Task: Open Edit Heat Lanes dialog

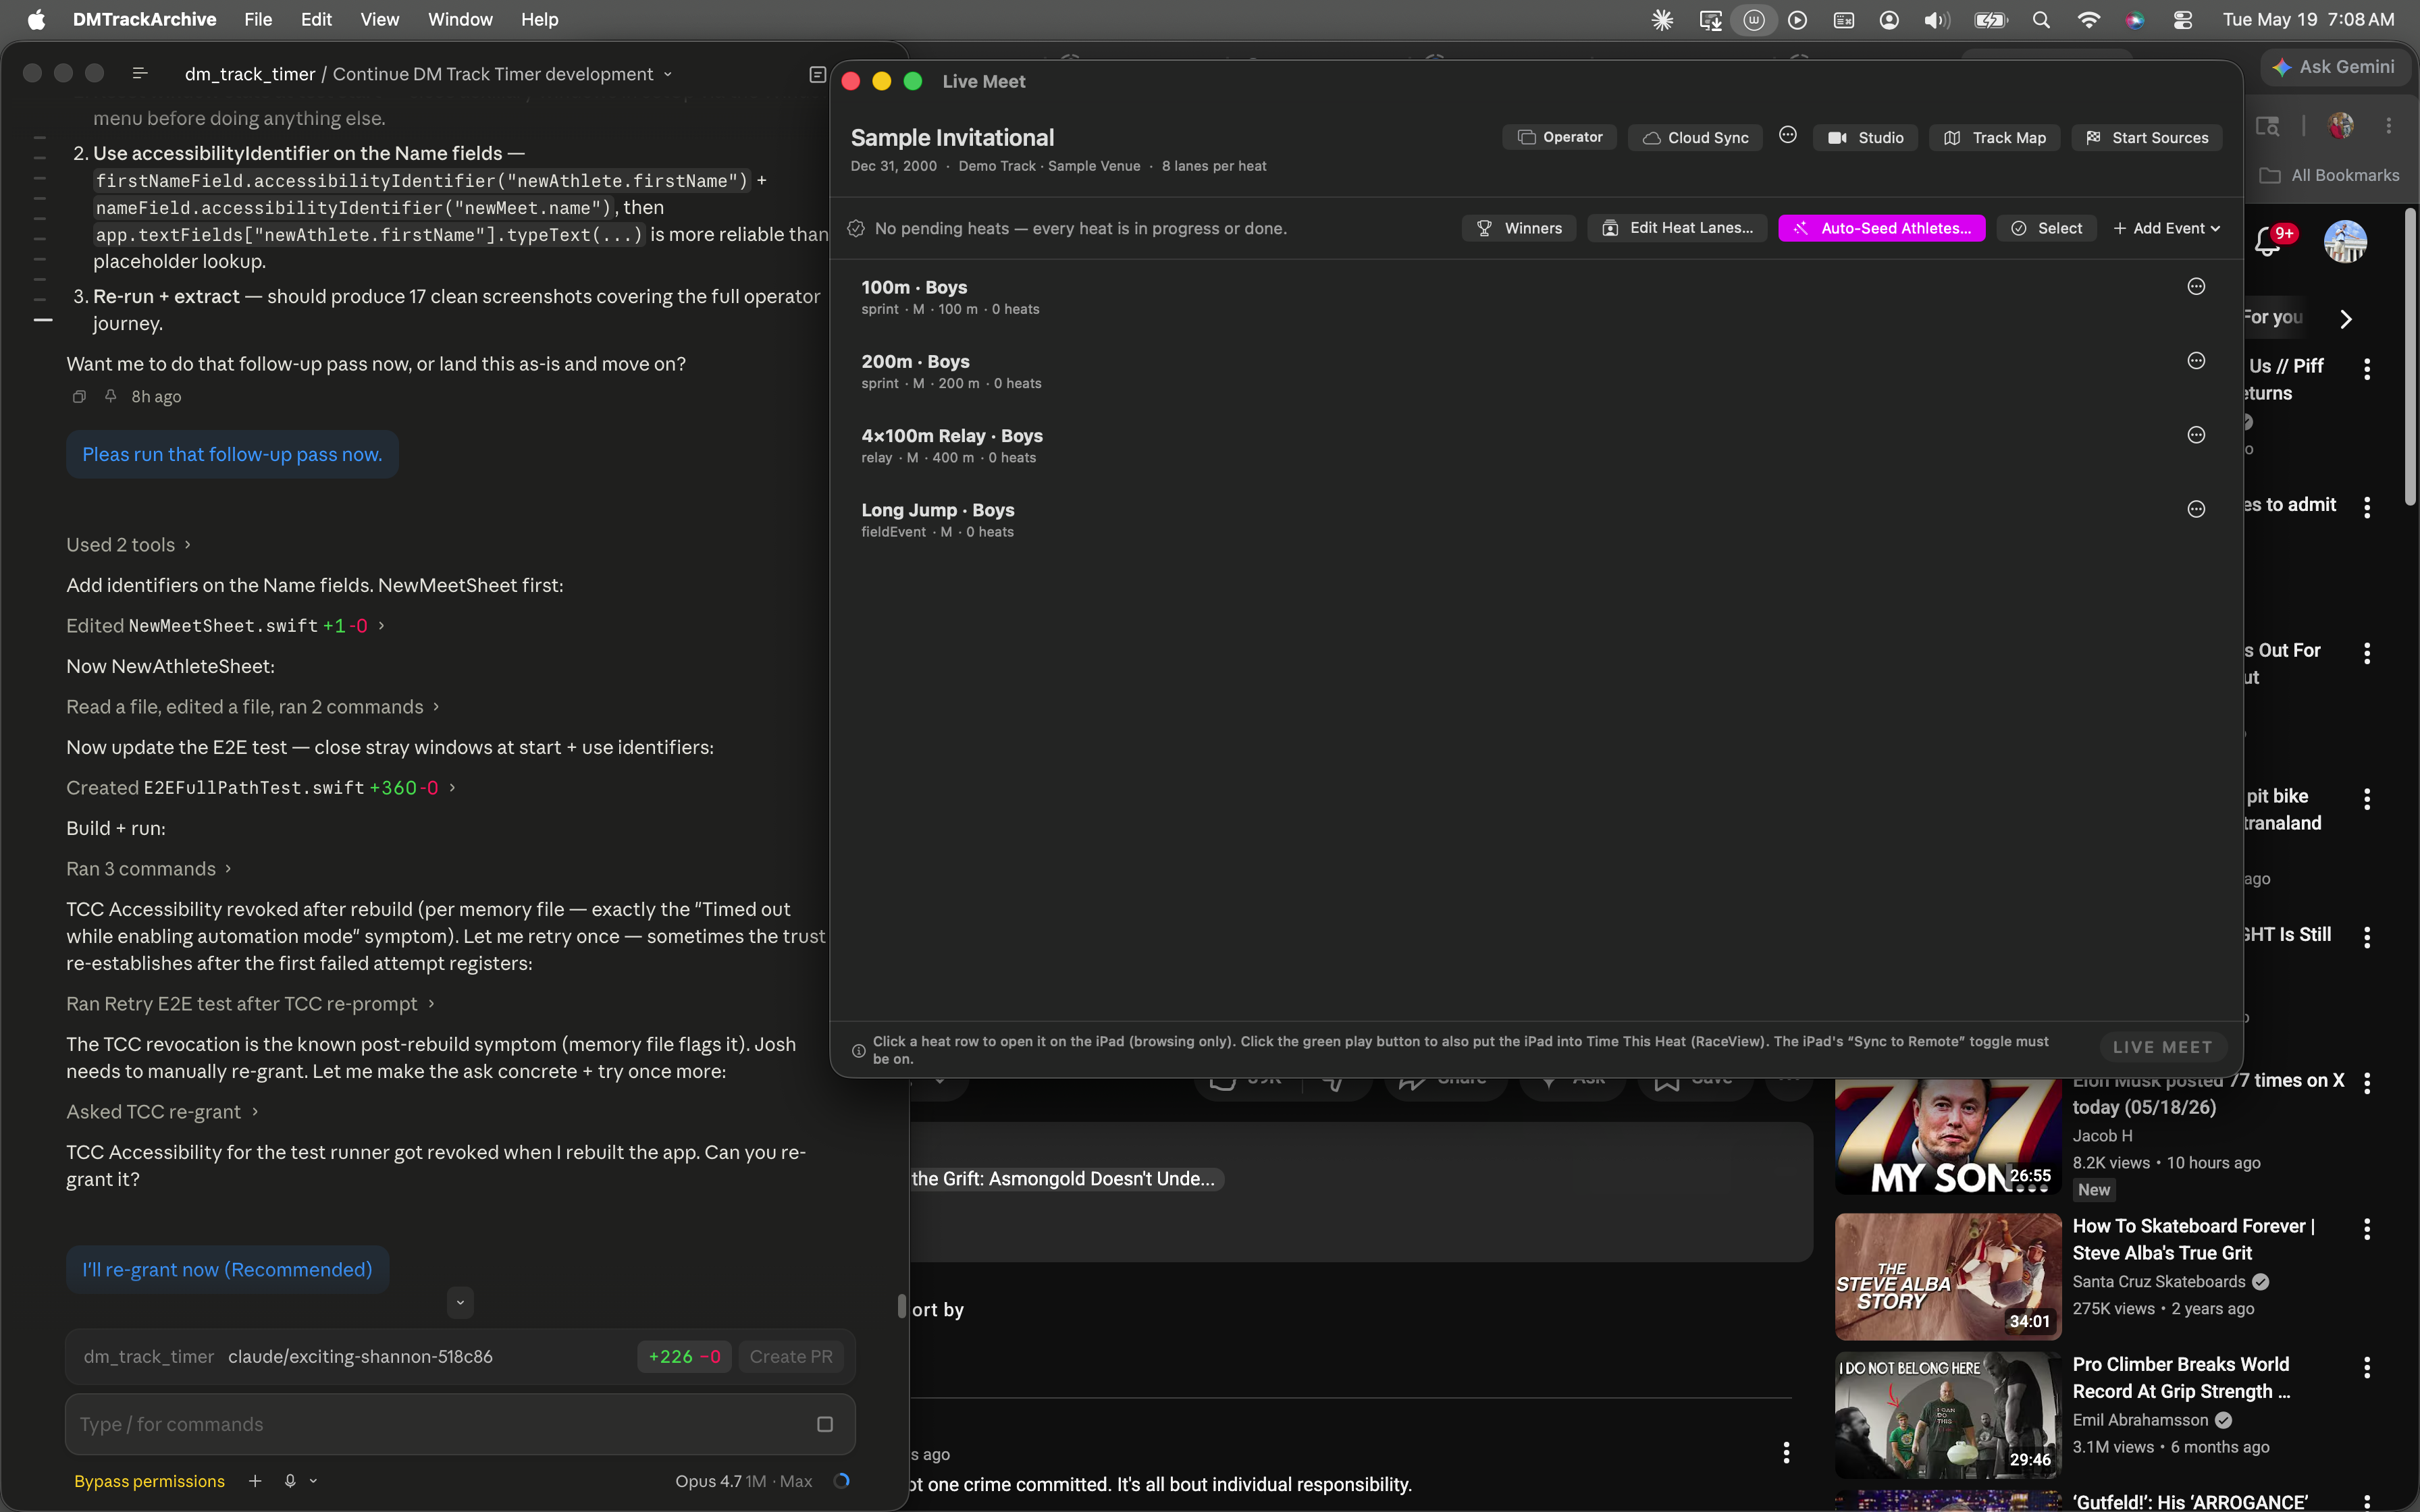Action: coord(1677,228)
